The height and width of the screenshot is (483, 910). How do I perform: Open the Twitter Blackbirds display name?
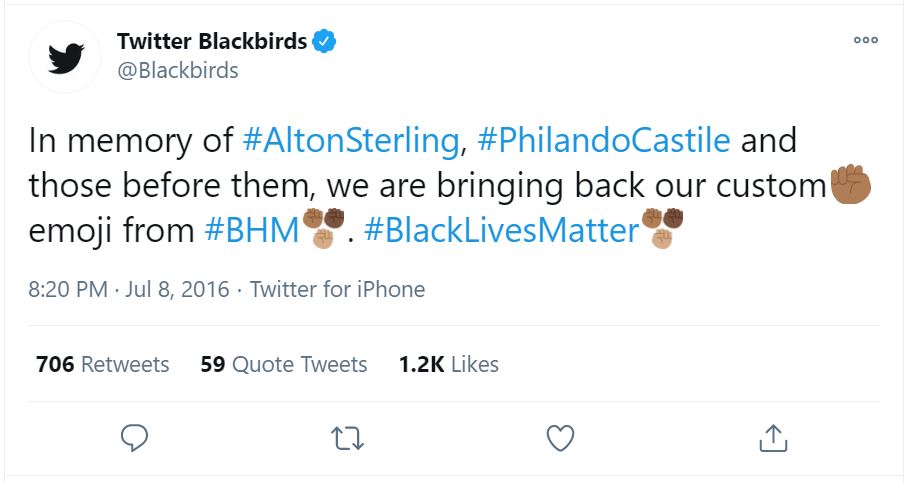click(x=212, y=41)
